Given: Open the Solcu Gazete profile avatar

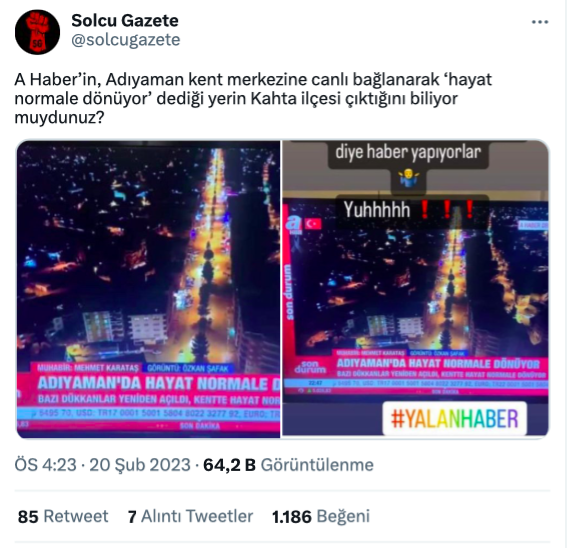Looking at the screenshot, I should tap(37, 32).
